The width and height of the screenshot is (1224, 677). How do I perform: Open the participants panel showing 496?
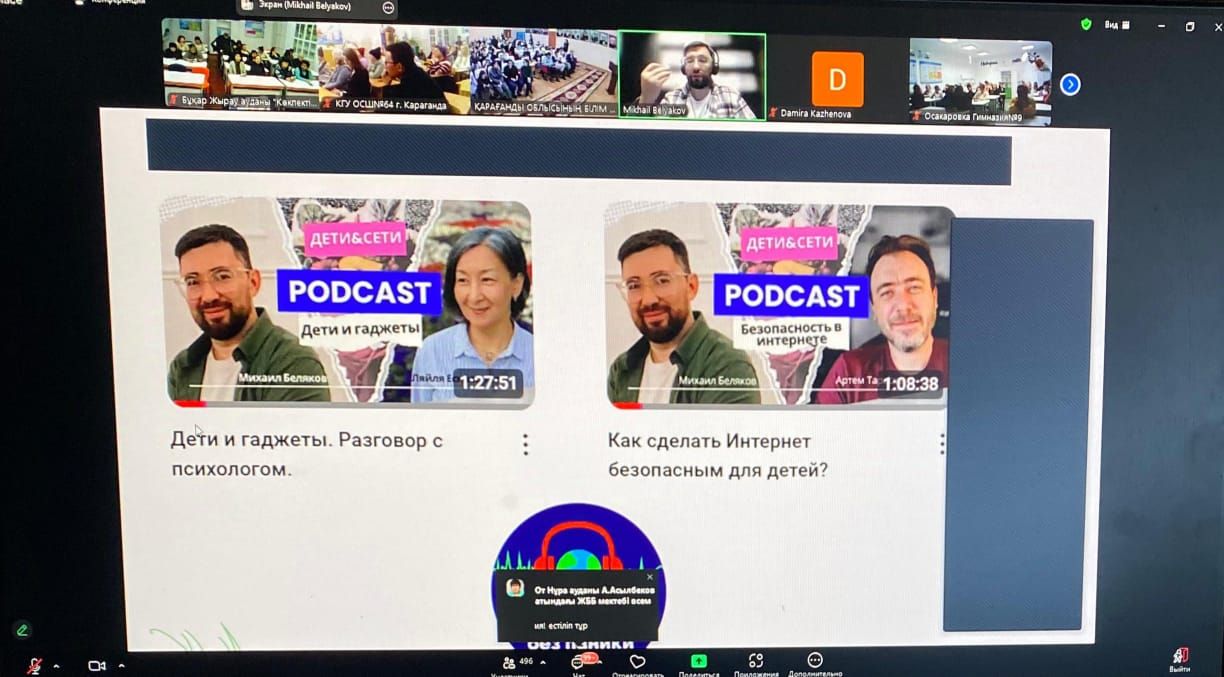click(x=518, y=662)
